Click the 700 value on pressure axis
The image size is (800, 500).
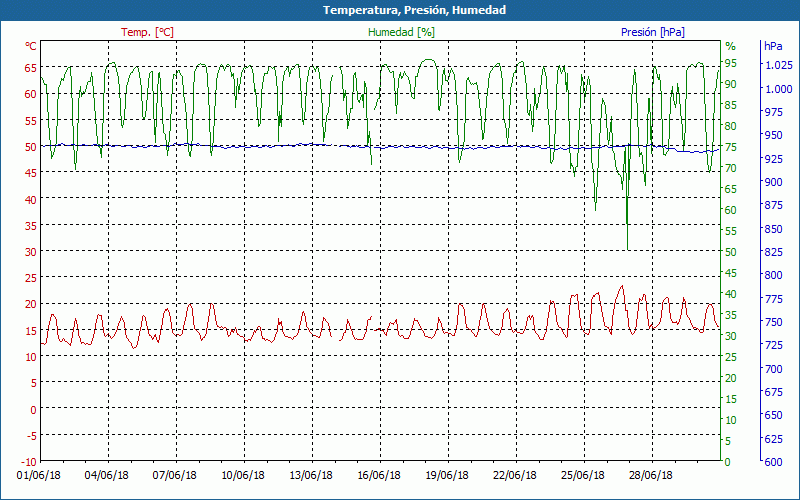tap(774, 368)
